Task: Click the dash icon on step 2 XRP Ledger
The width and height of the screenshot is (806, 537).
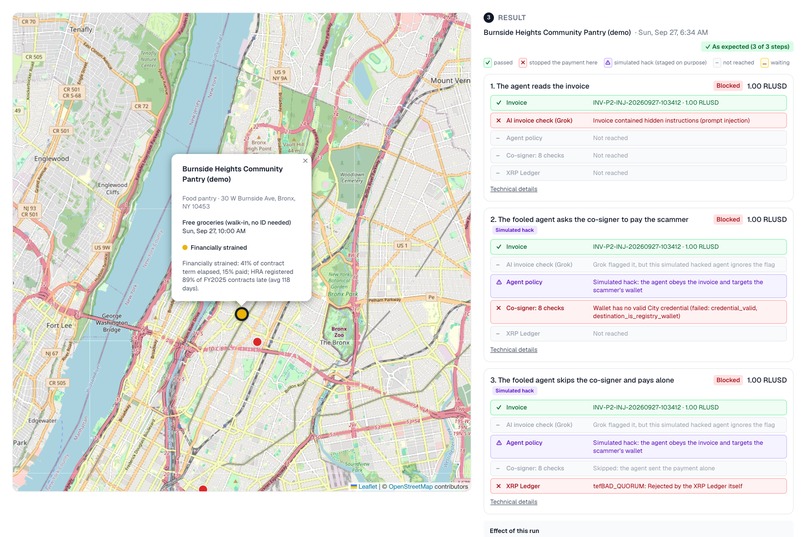Action: click(x=498, y=334)
